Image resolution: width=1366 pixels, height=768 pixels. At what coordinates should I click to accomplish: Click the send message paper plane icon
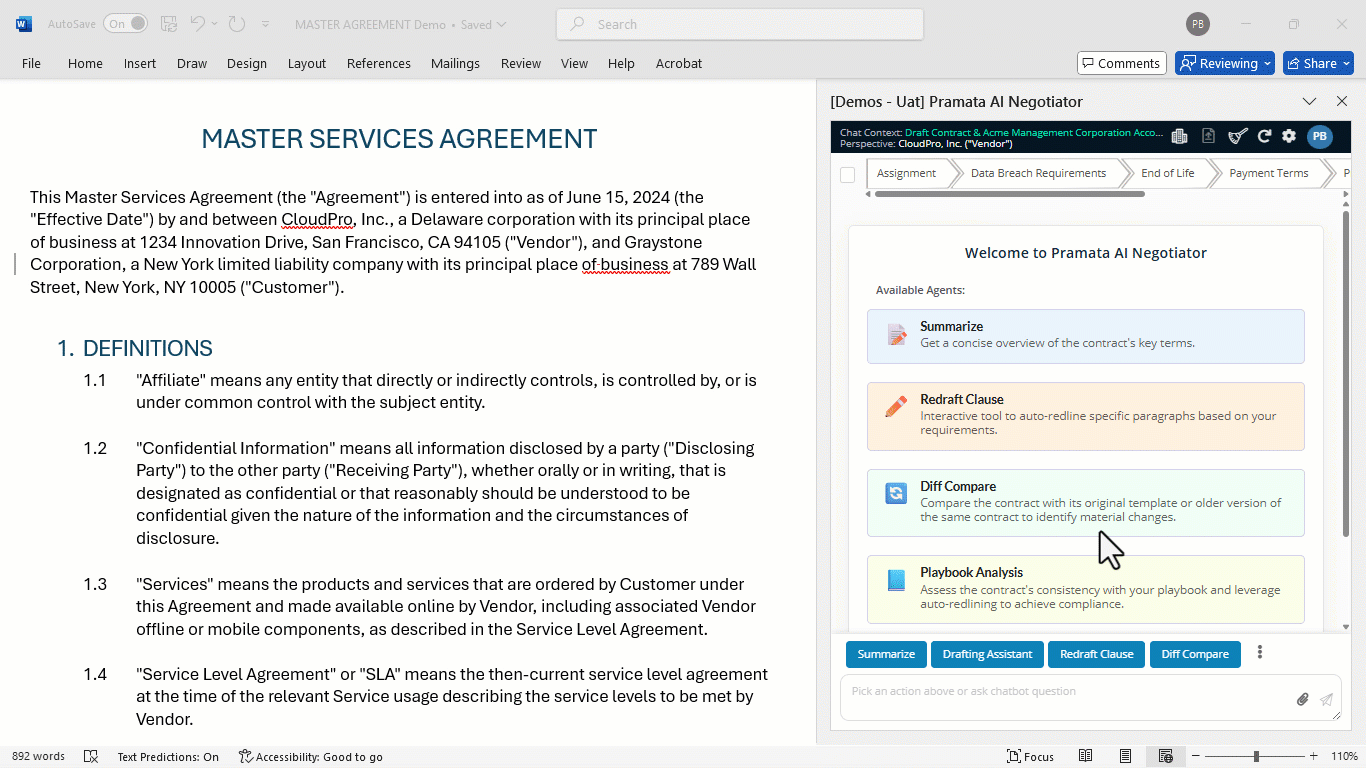point(1327,700)
